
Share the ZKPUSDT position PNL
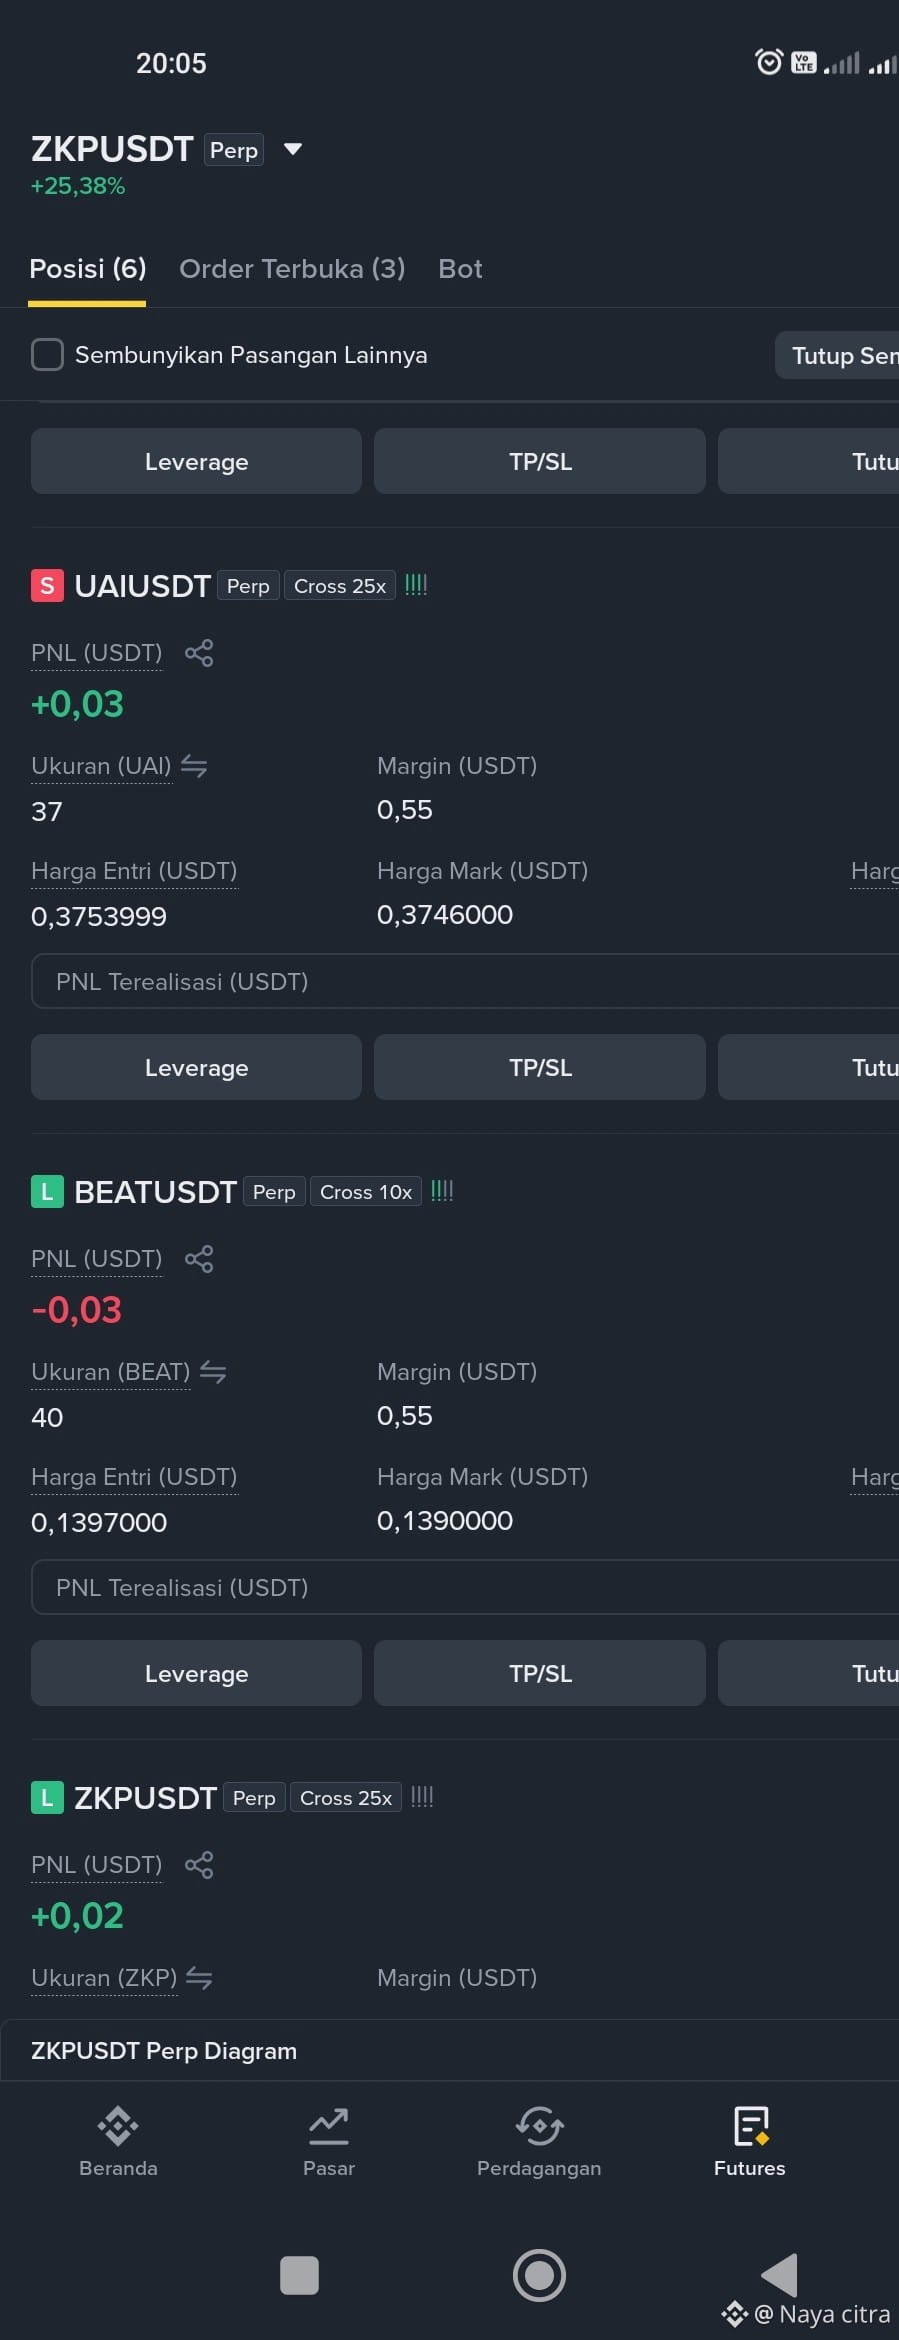point(199,1865)
